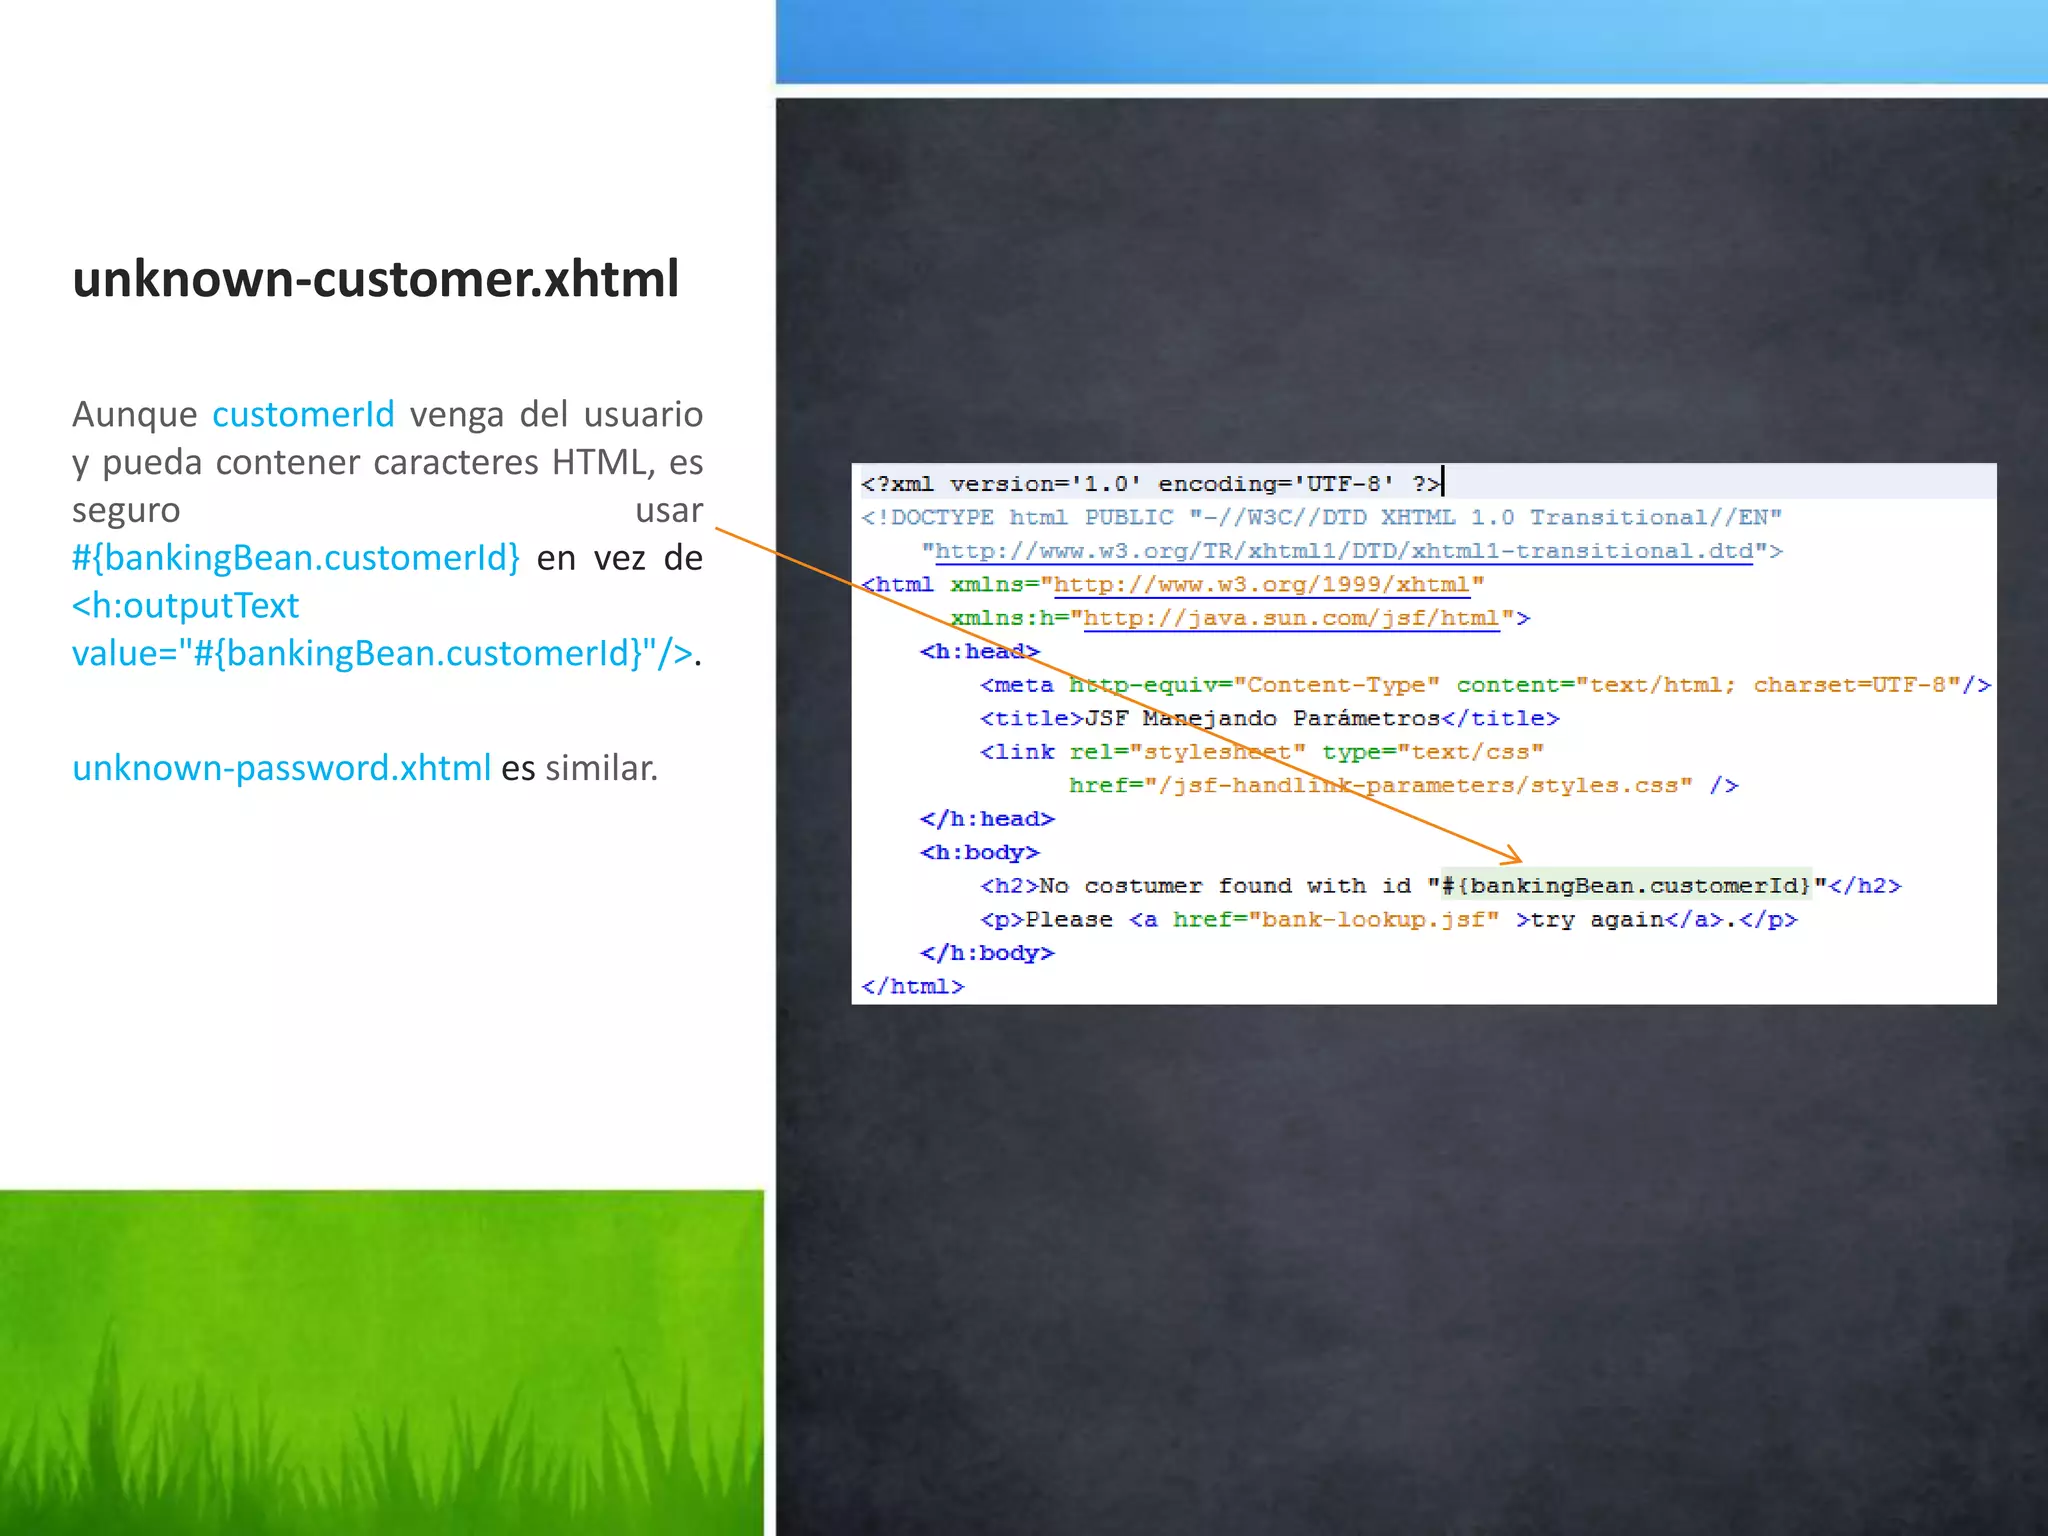Open the www.w3.org/1999/xhtml namespace URL
Screen dimensions: 2048x1536
tap(1262, 584)
